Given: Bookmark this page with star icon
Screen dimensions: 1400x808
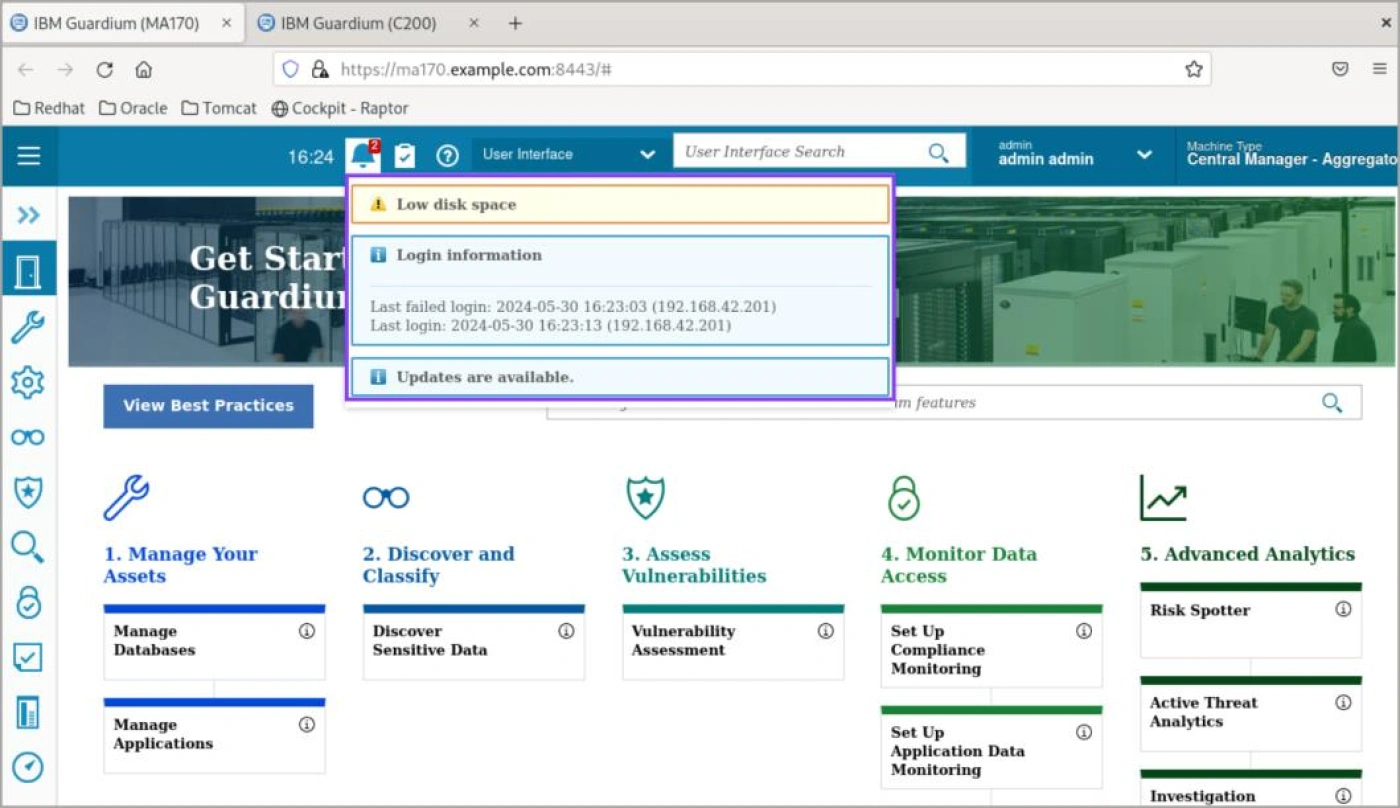Looking at the screenshot, I should 1193,69.
